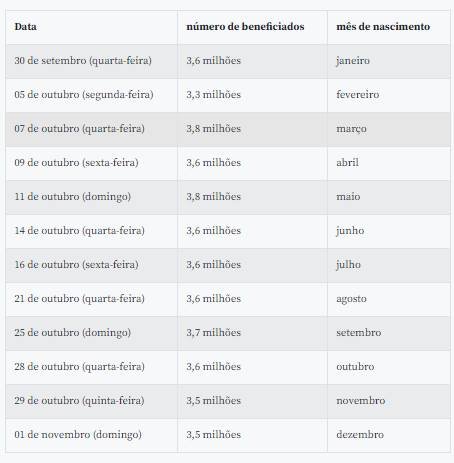Image resolution: width=454 pixels, height=463 pixels.
Task: Select the 01 de novembro (domingo) cell
Action: point(92,435)
